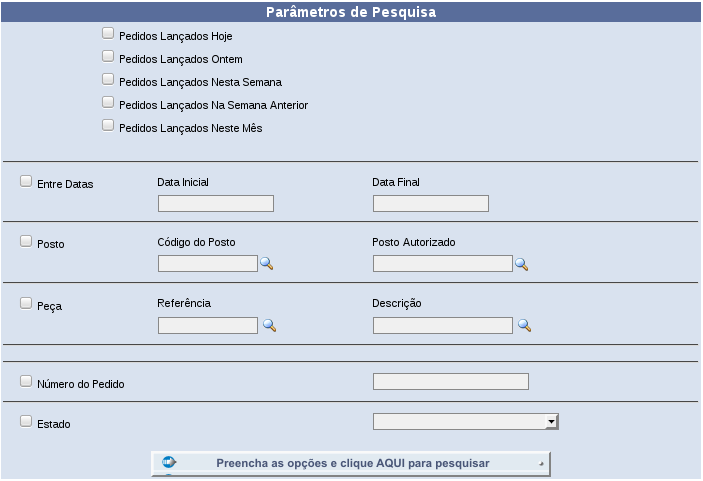Screen dimensions: 703x481
Task: Select Pedidos Lançados Na Semana Anterior checkbox
Action: click(x=108, y=102)
